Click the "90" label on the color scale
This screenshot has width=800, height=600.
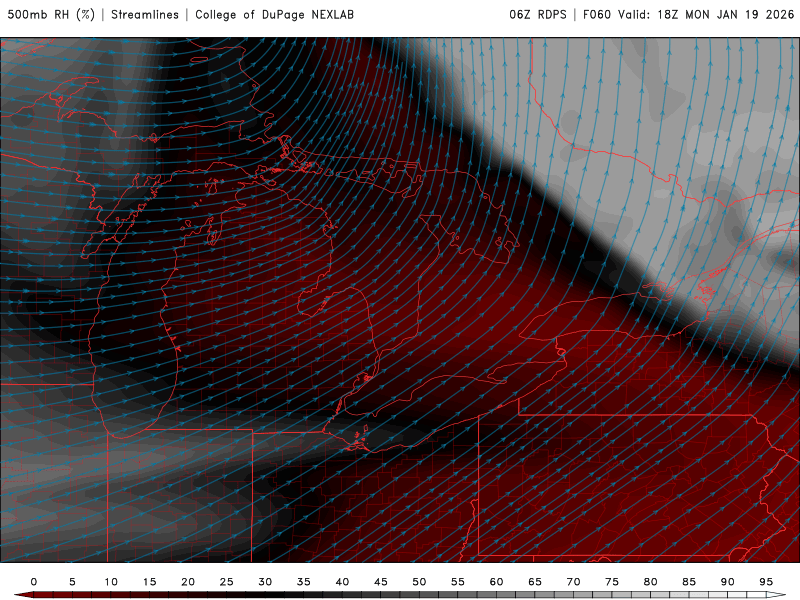728,582
